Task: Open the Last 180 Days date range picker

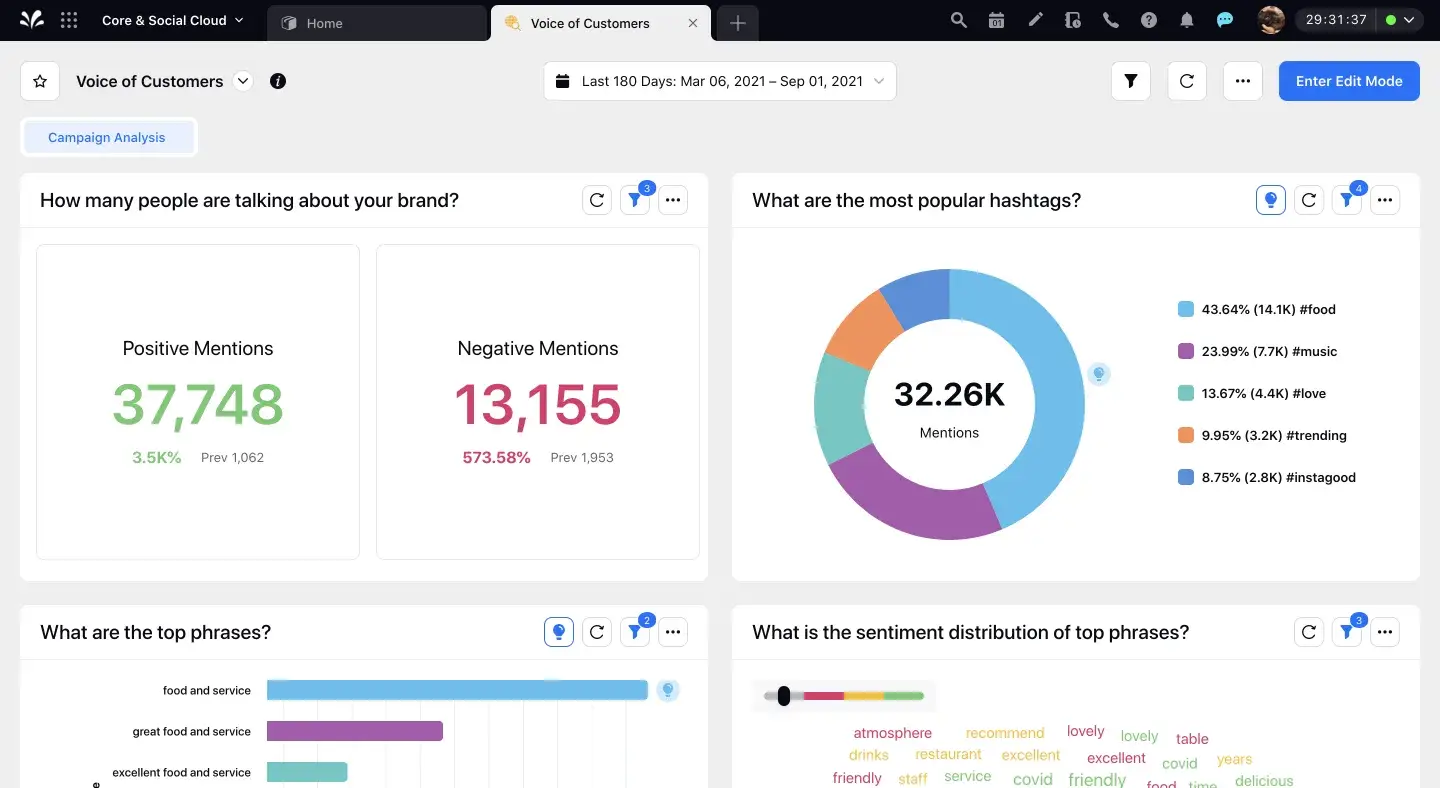Action: pos(719,81)
